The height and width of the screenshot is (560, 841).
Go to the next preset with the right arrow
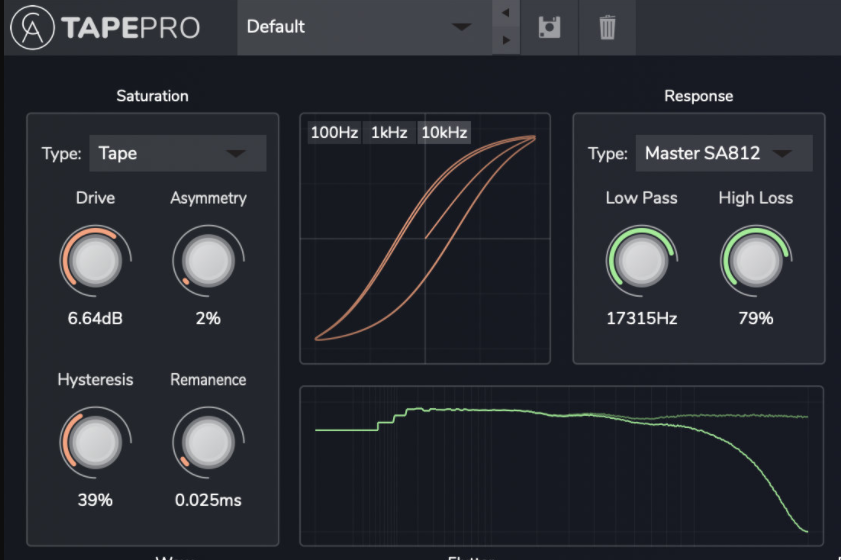pyautogui.click(x=506, y=40)
